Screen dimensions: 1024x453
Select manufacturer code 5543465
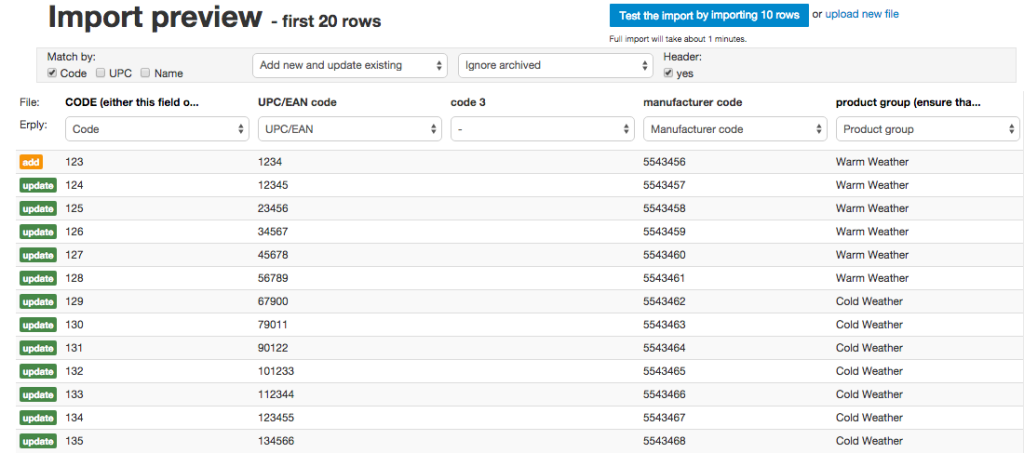pos(664,371)
